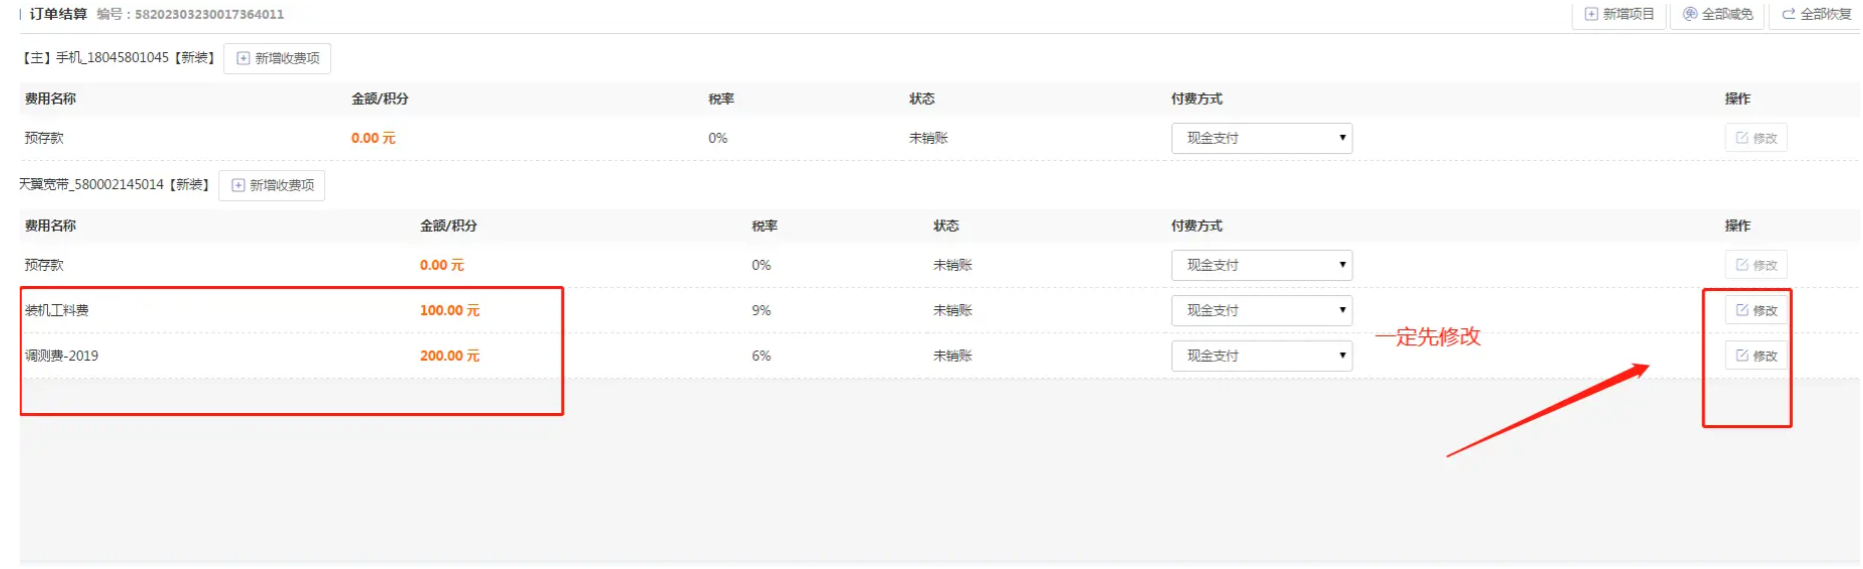This screenshot has width=1863, height=569.
Task: Open payment method dropdown for phone 预存款
Action: pos(1262,138)
